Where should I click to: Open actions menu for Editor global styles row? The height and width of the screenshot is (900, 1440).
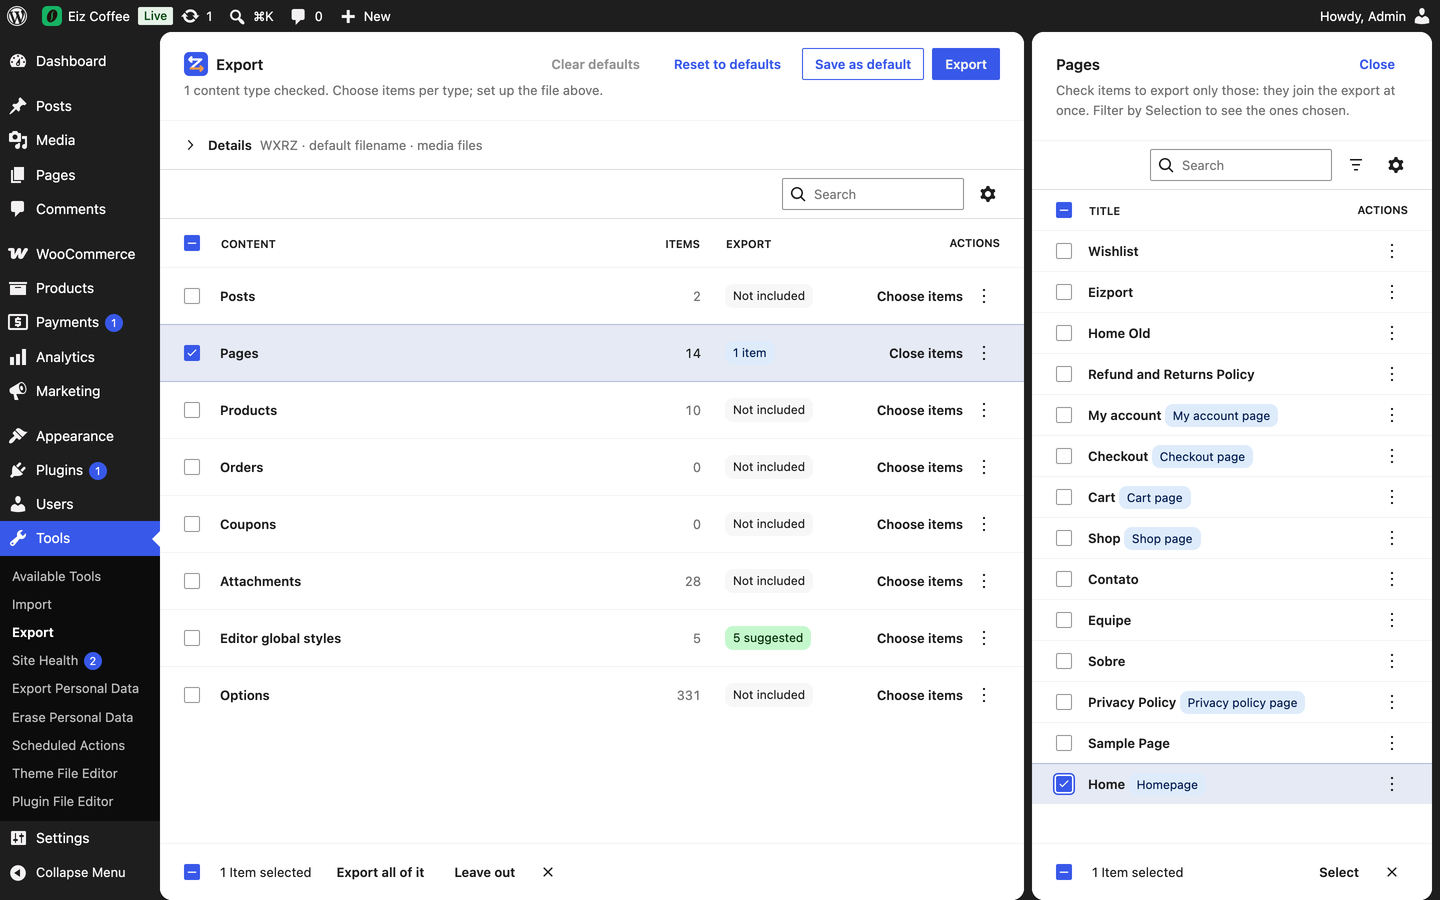pos(984,638)
